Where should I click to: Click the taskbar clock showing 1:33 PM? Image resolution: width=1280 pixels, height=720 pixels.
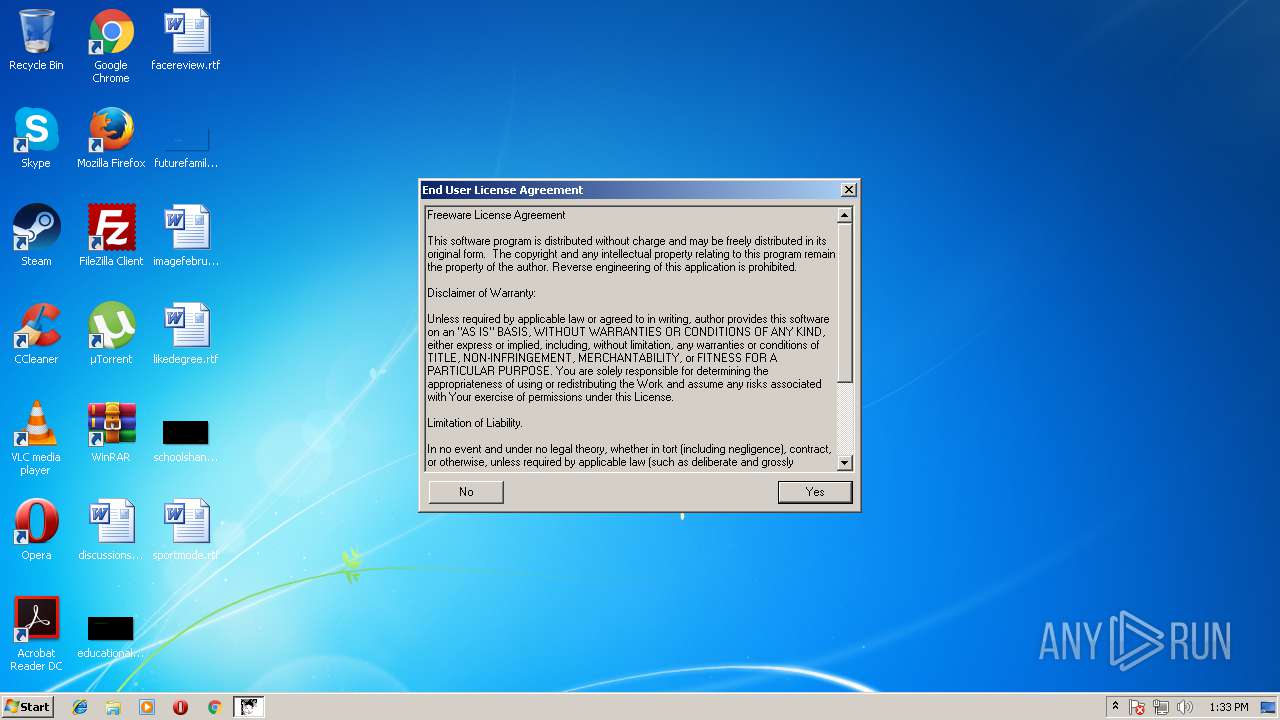1228,707
